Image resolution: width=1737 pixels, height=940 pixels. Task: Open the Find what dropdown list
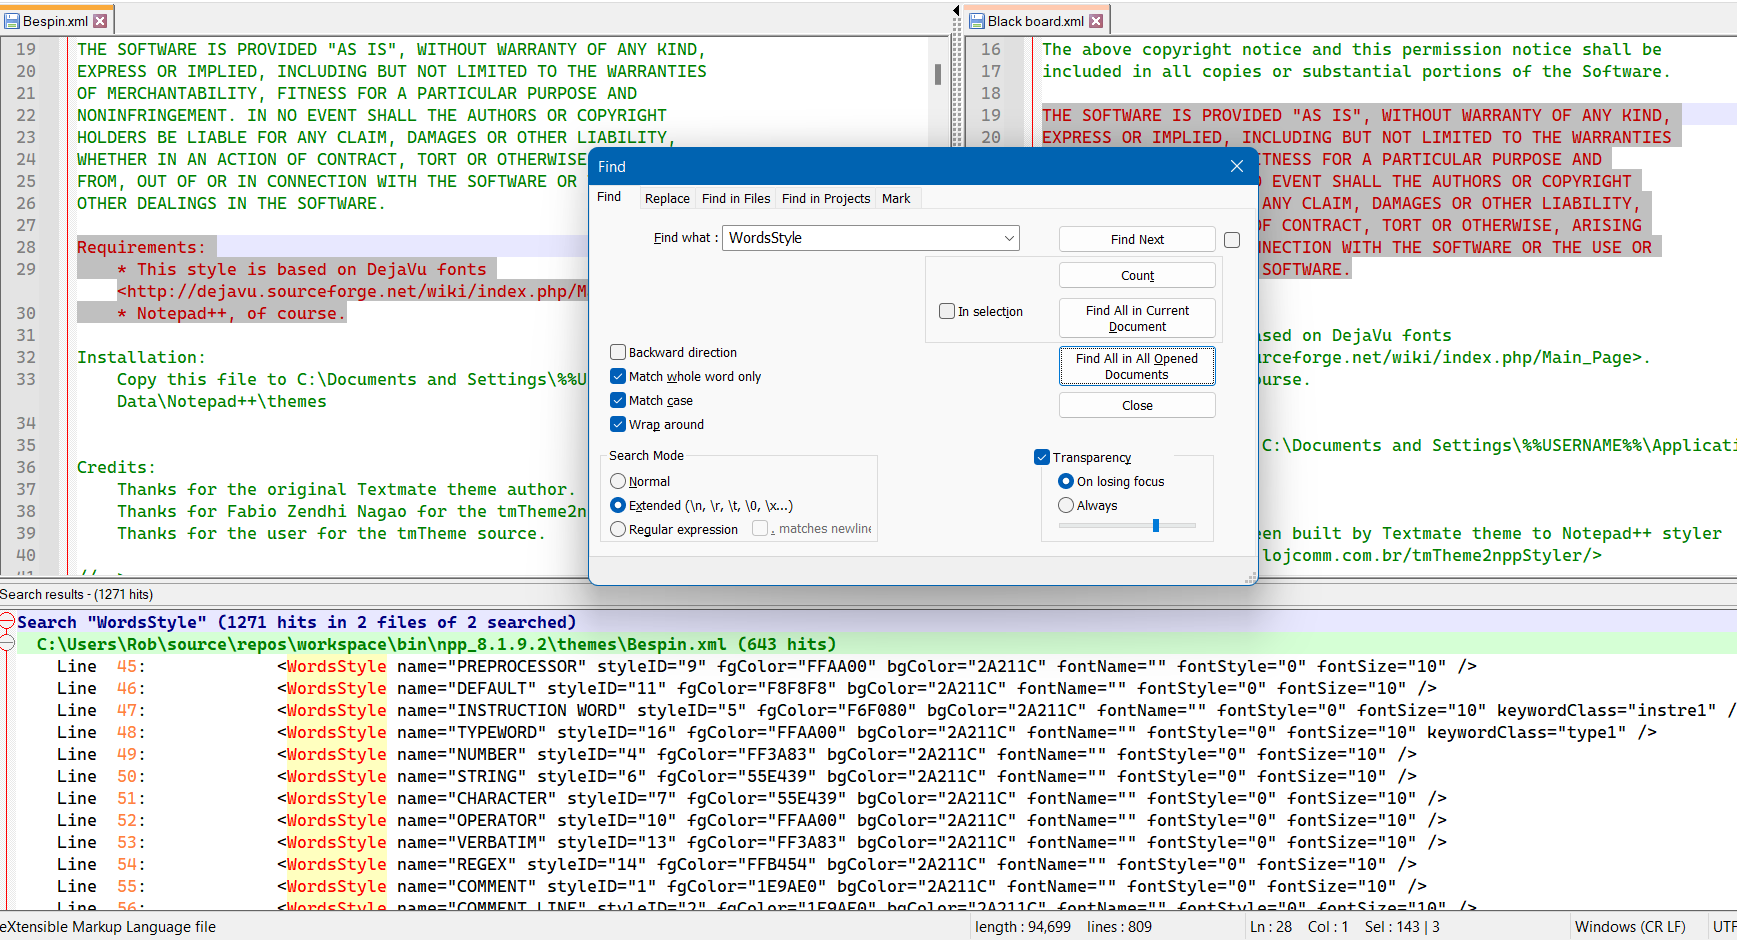pyautogui.click(x=1009, y=238)
